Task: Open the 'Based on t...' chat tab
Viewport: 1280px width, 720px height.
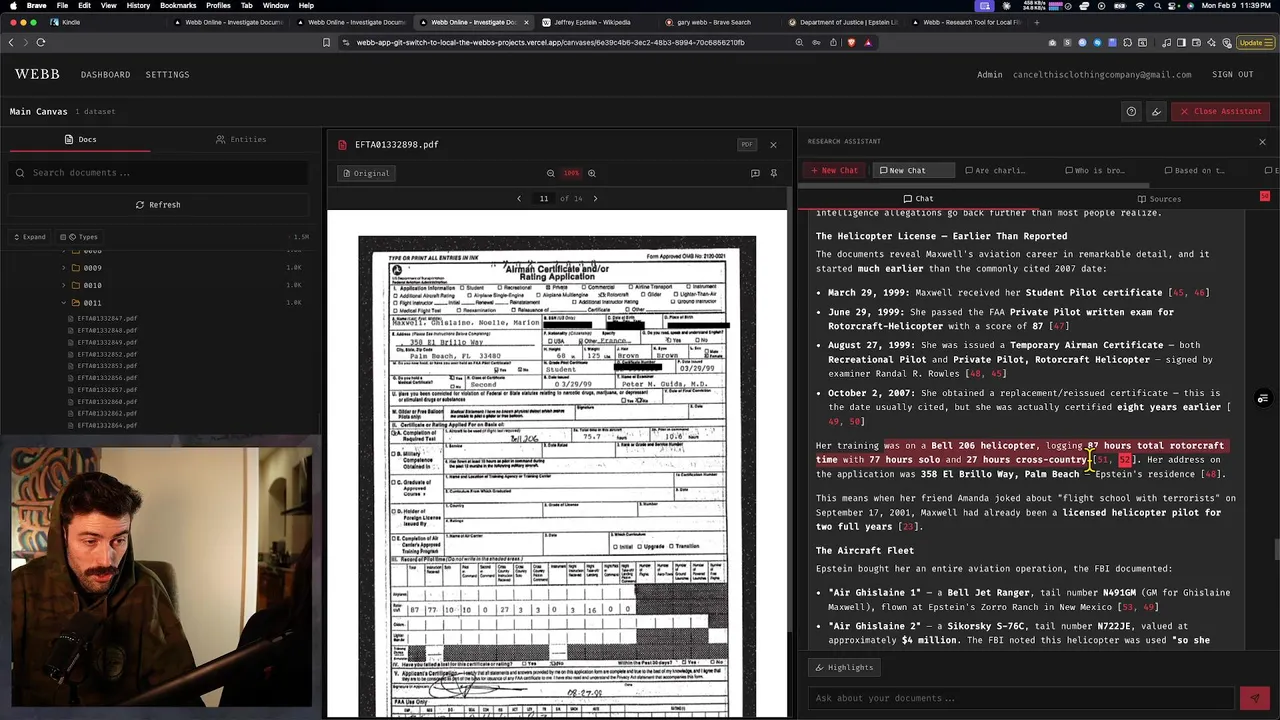Action: coord(1195,170)
